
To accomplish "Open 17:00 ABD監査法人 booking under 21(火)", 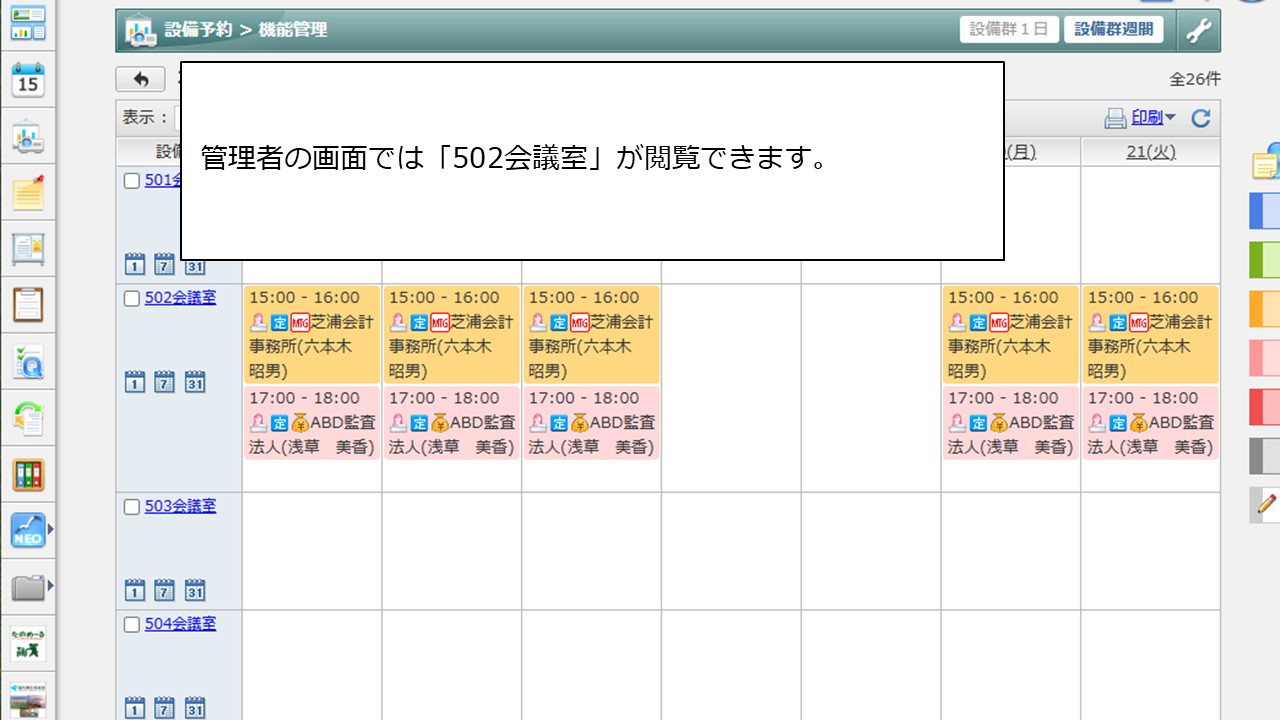I will pos(1151,423).
